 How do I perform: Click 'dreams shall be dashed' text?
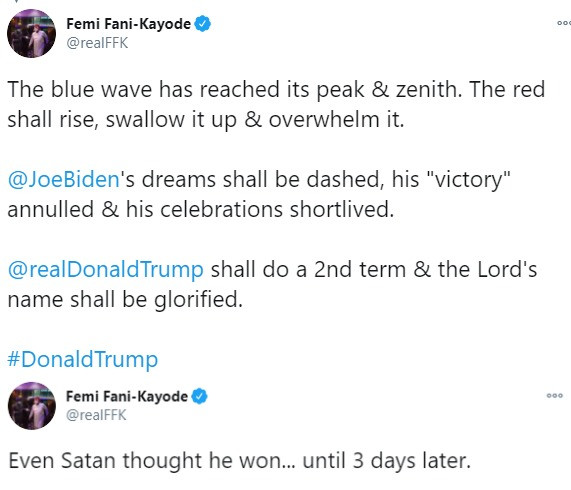[x=263, y=179]
